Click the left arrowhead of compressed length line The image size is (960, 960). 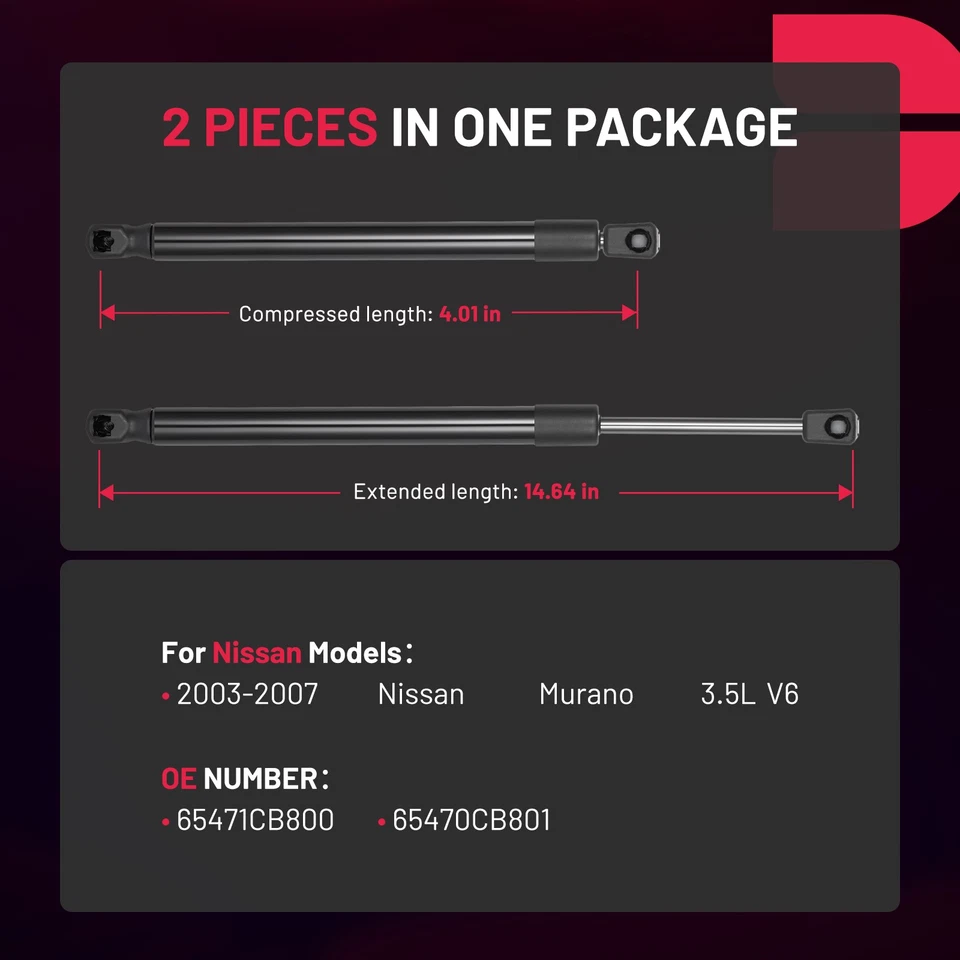(108, 313)
